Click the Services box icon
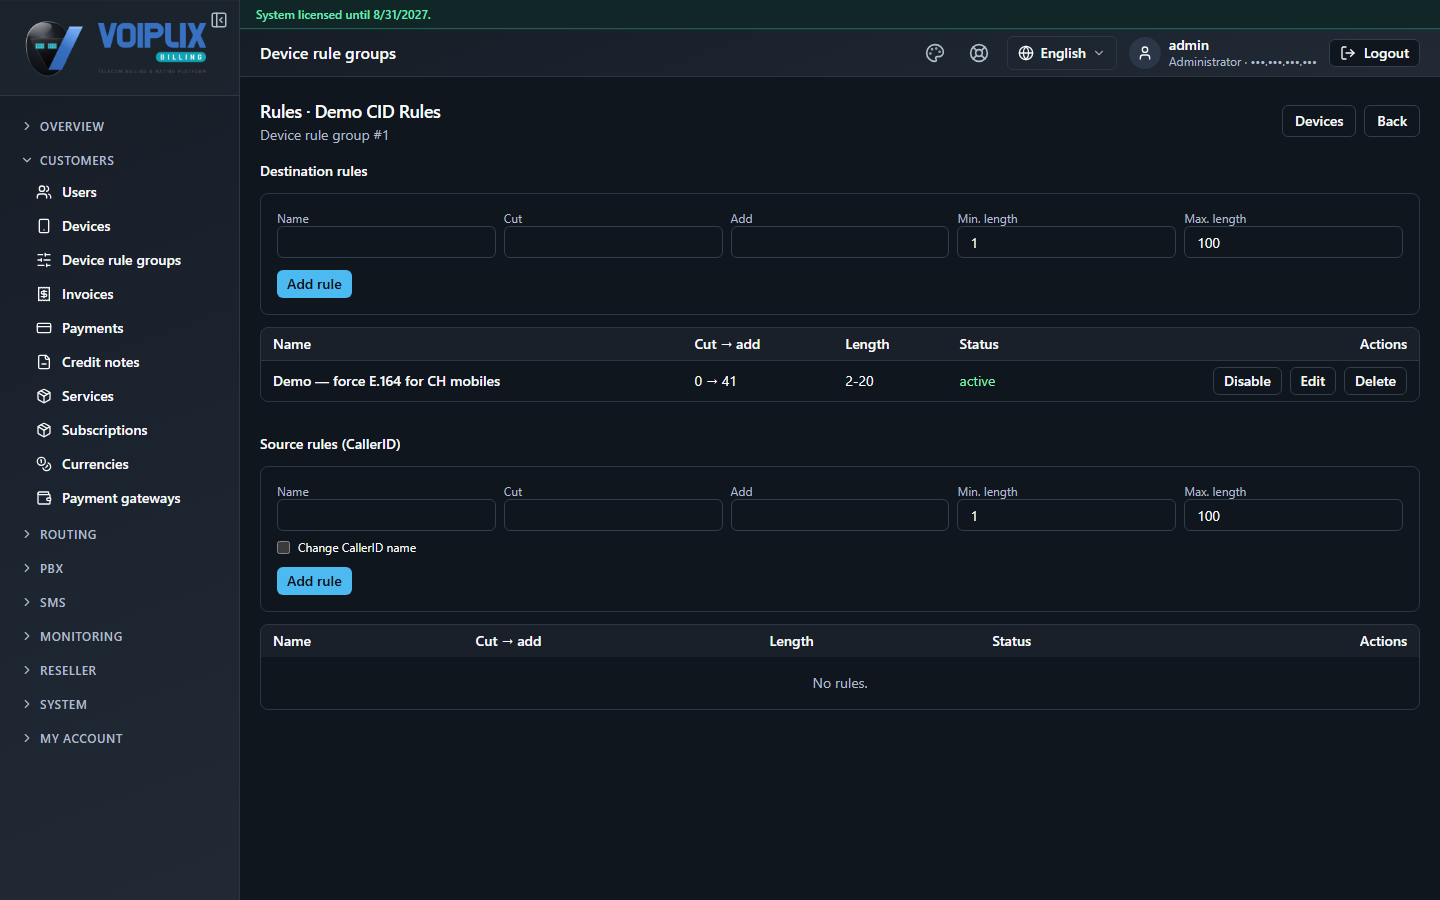Viewport: 1440px width, 900px height. (44, 396)
